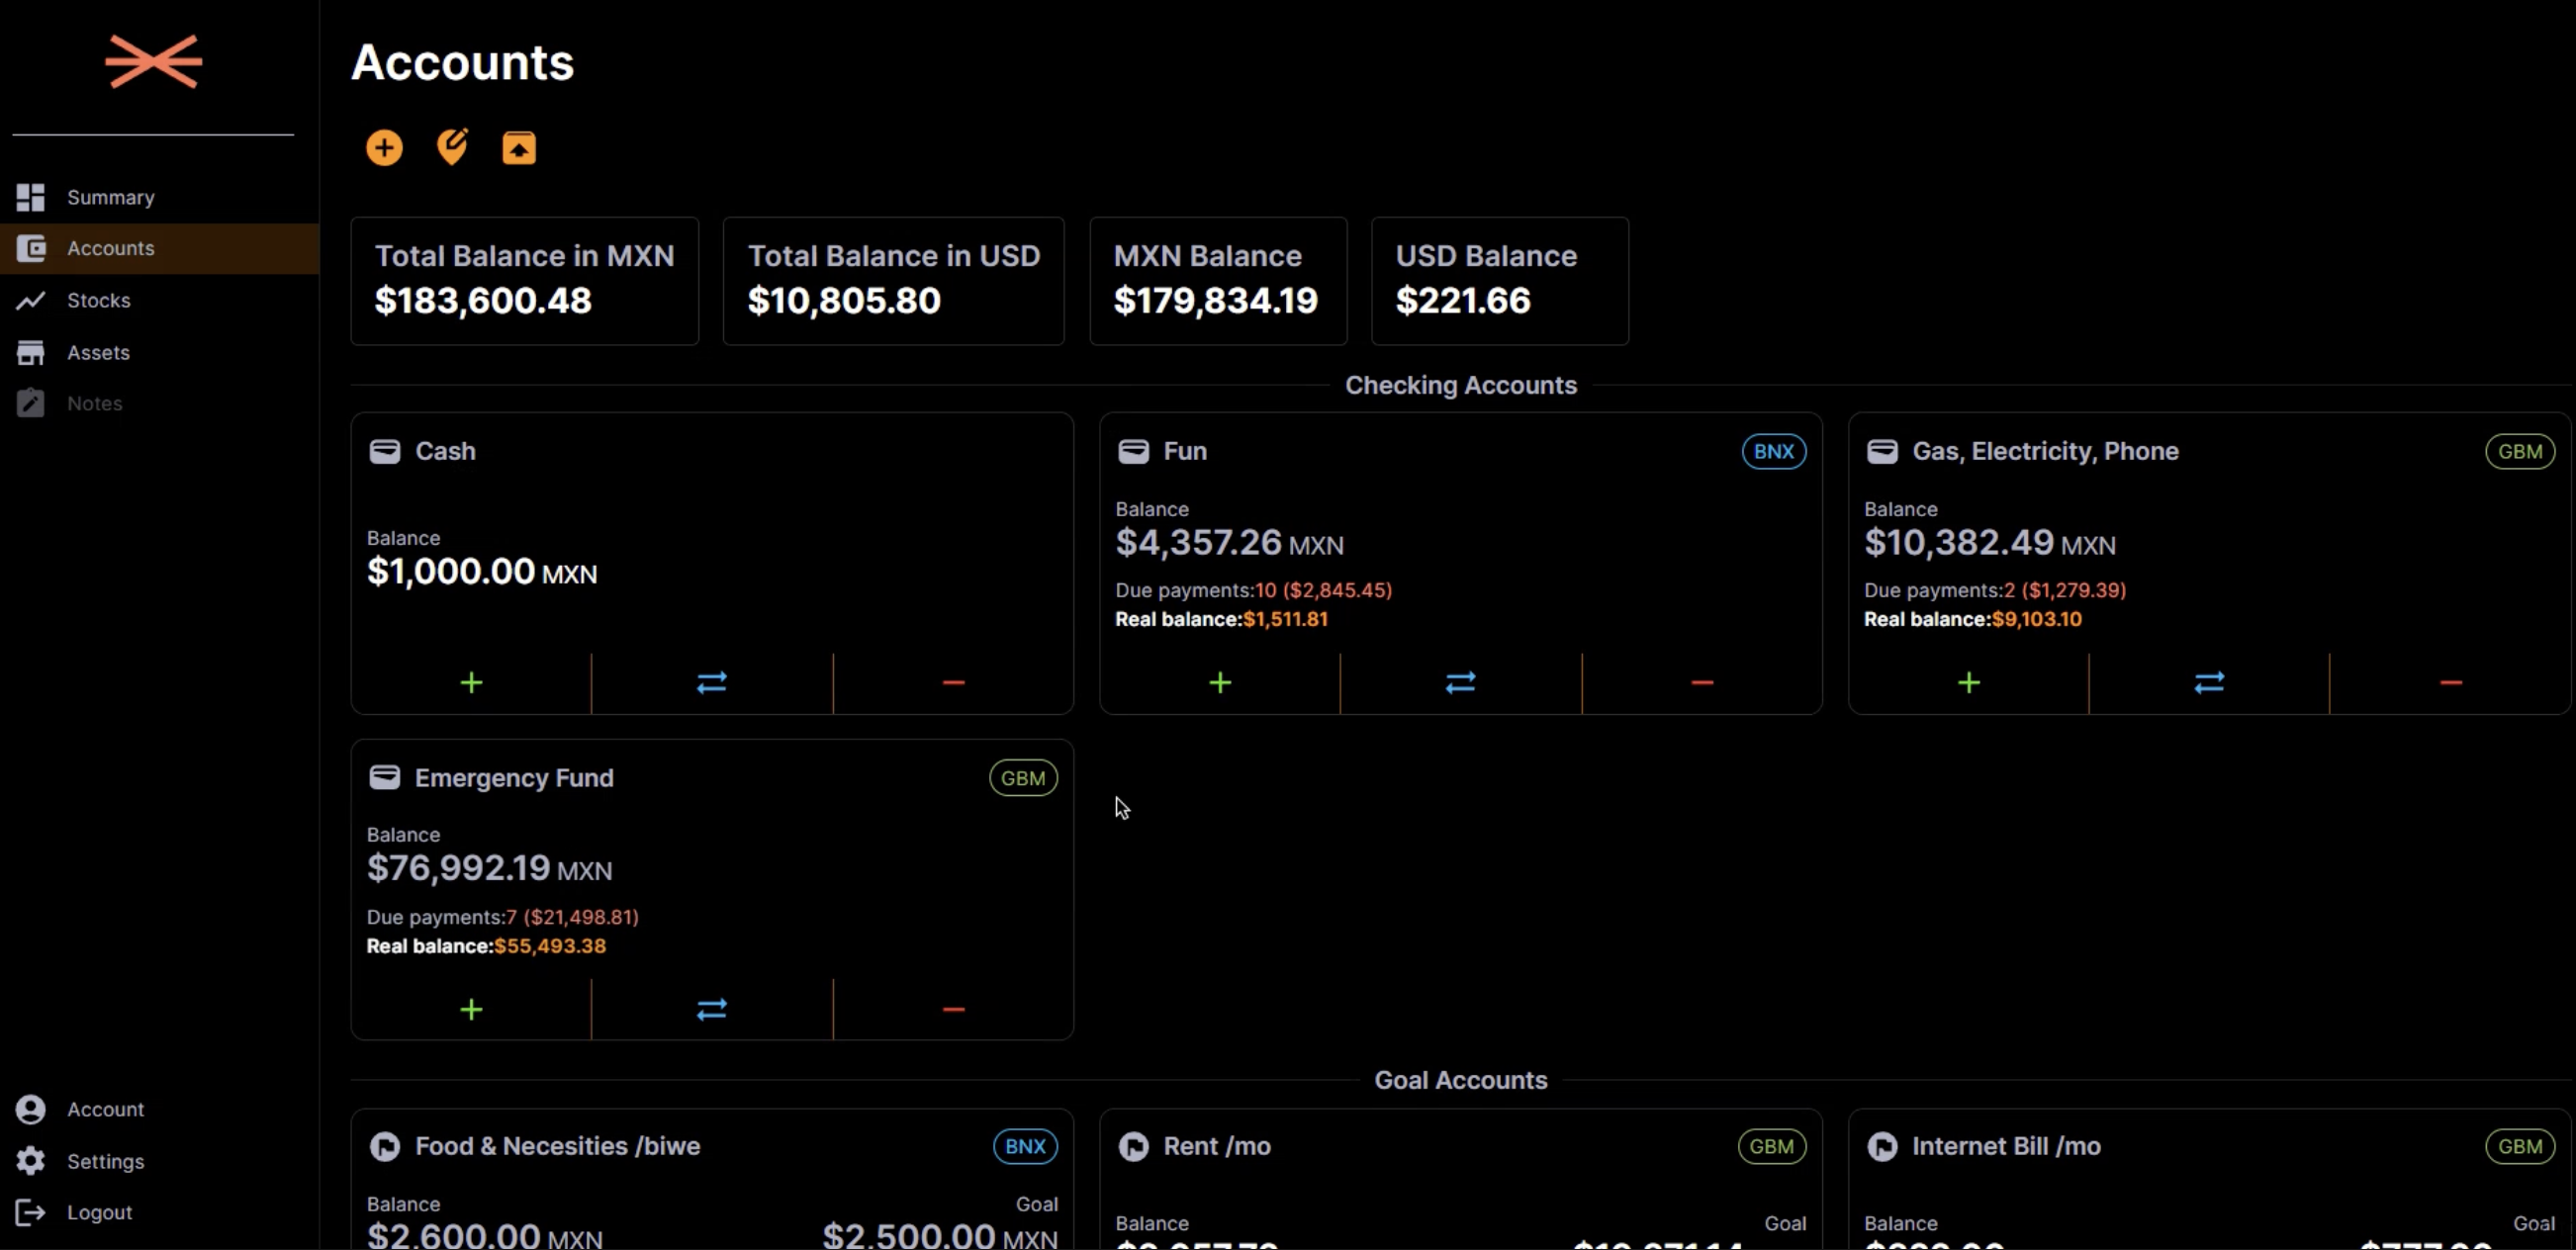This screenshot has width=2576, height=1250.
Task: Go to Stocks in the sidebar
Action: coord(98,300)
